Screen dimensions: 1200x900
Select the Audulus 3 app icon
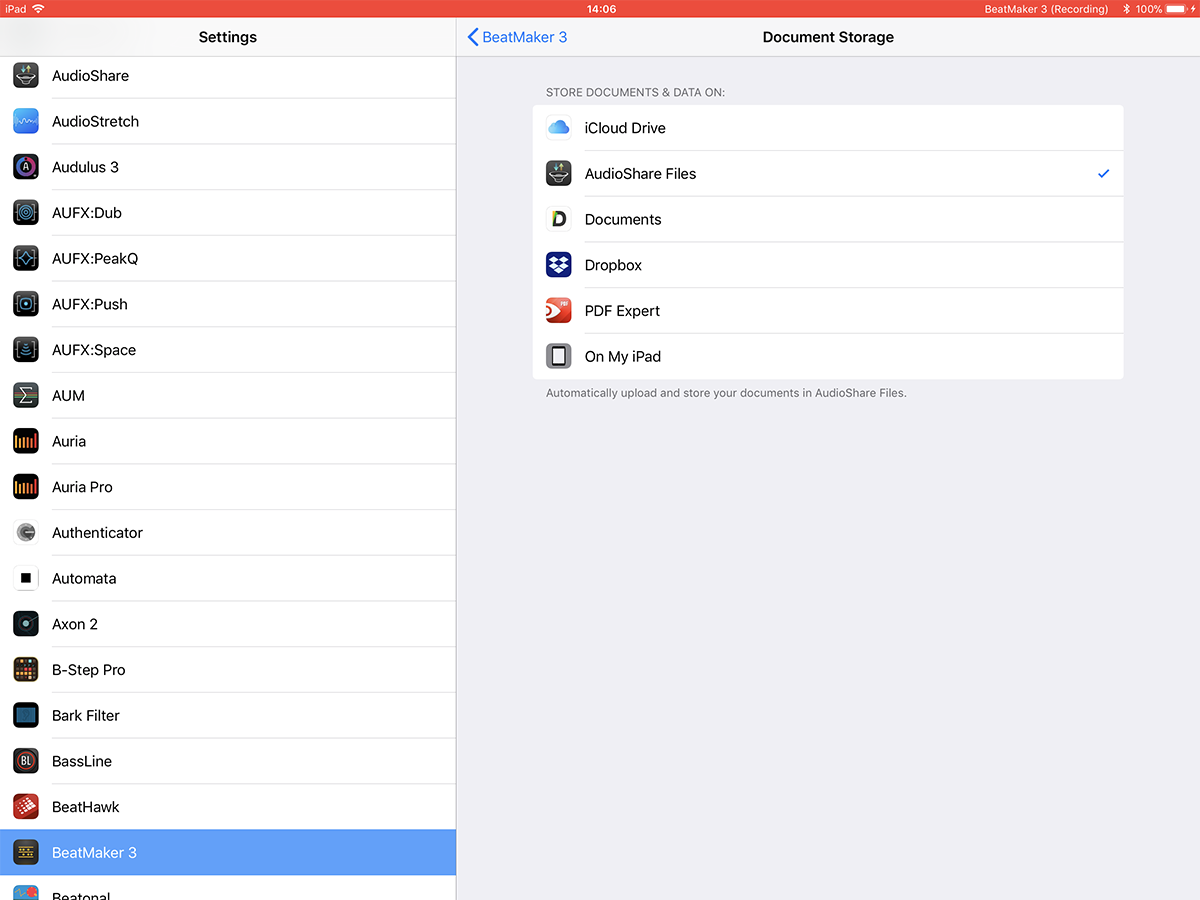[26, 167]
